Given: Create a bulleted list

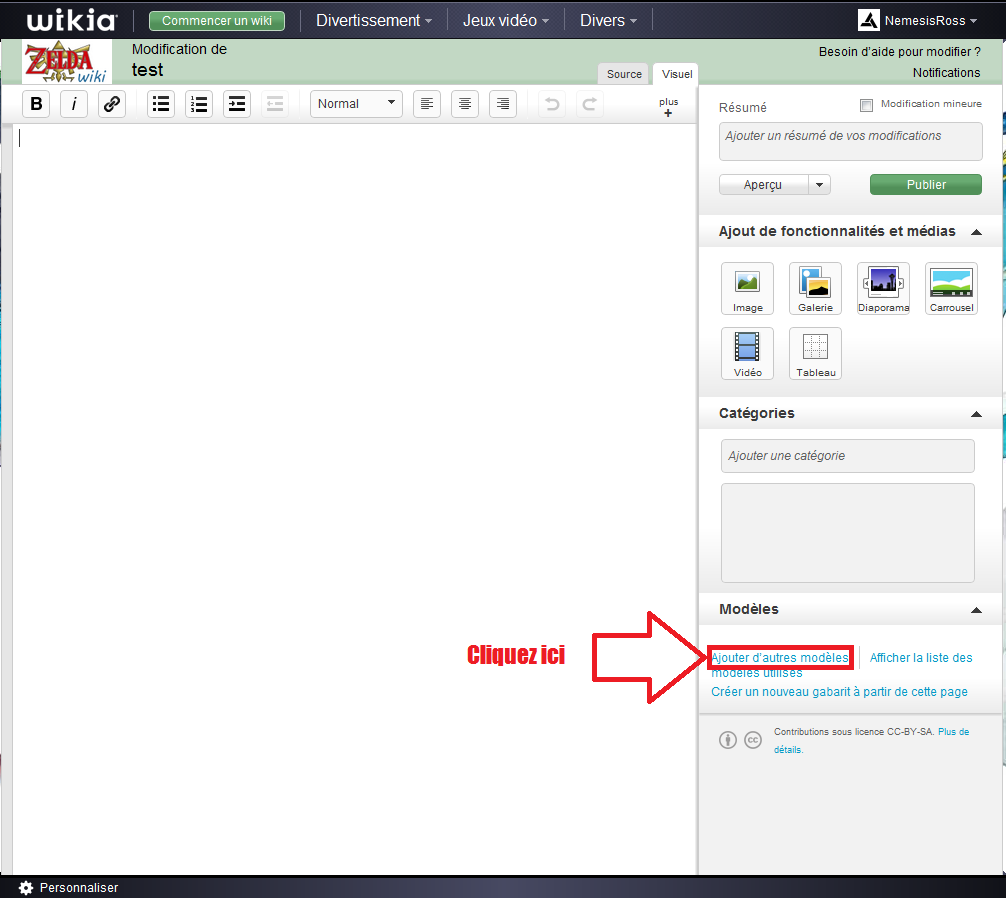Looking at the screenshot, I should tap(161, 104).
